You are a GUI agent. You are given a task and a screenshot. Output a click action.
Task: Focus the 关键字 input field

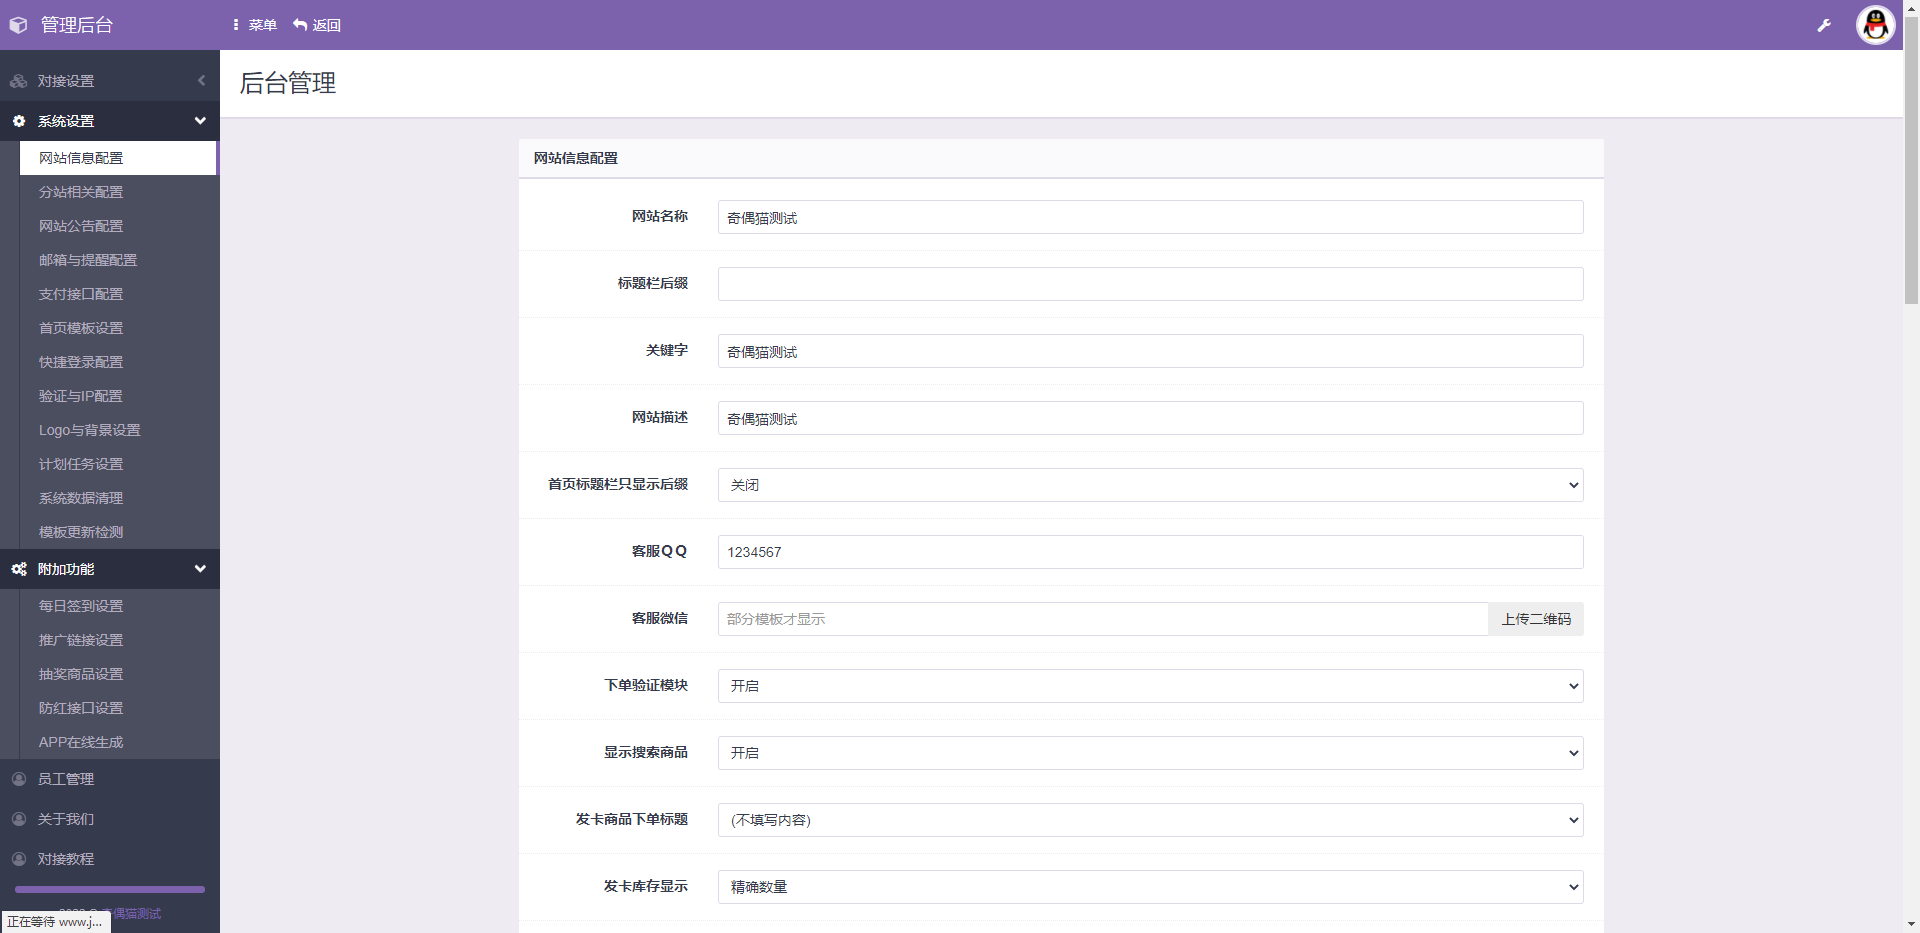tap(1150, 351)
